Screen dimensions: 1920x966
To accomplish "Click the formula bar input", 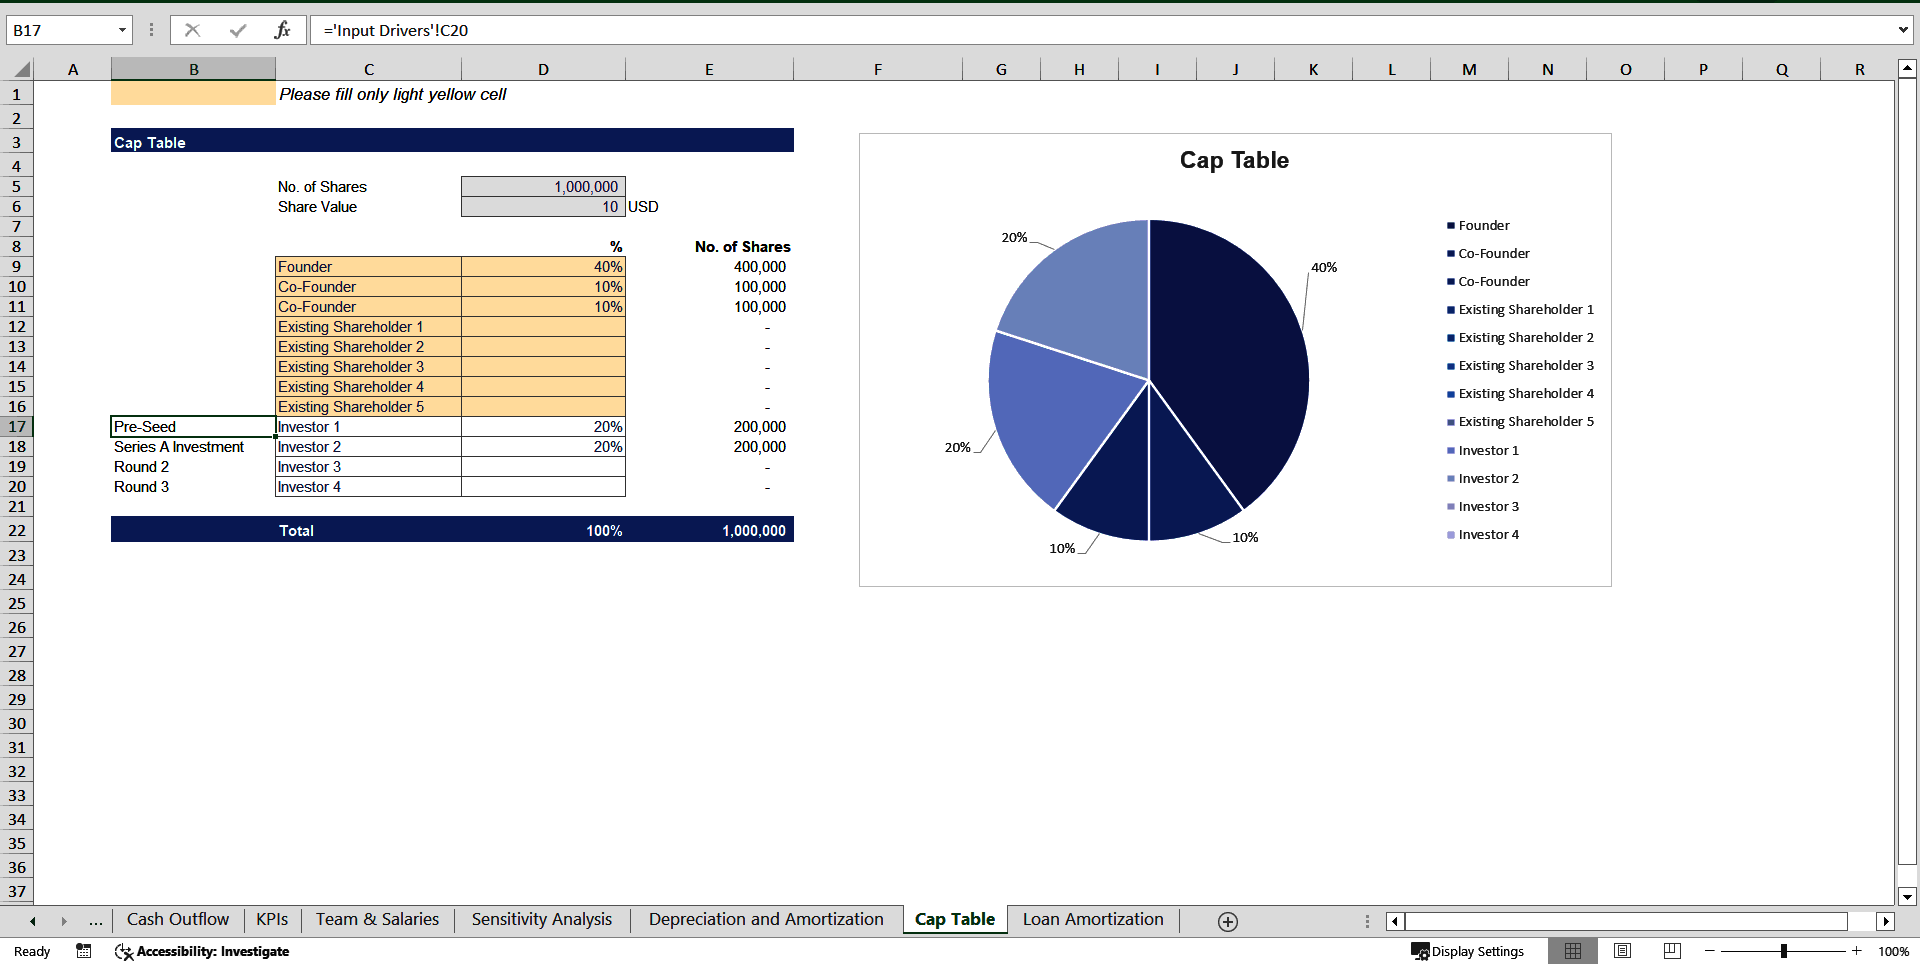I will pyautogui.click(x=1100, y=30).
